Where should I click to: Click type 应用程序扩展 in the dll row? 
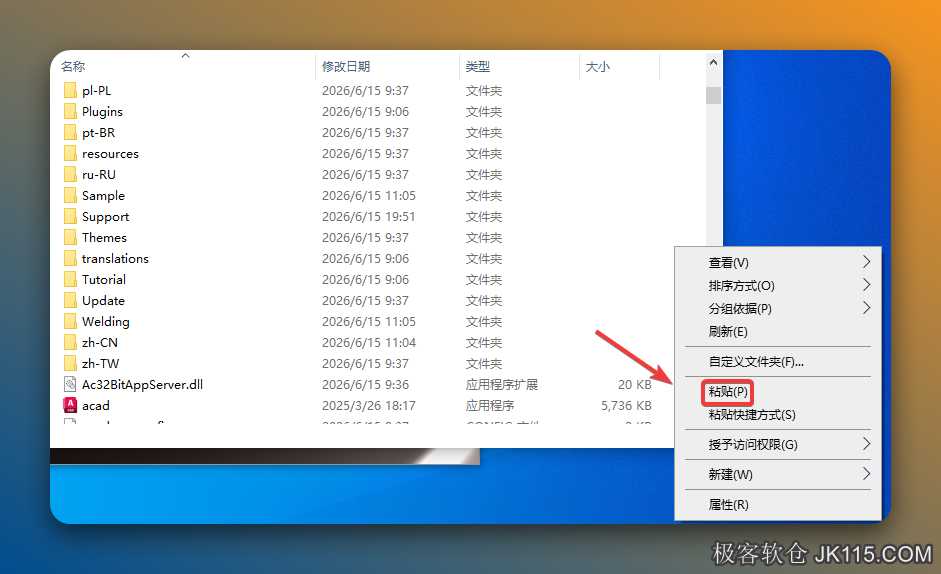click(x=502, y=385)
